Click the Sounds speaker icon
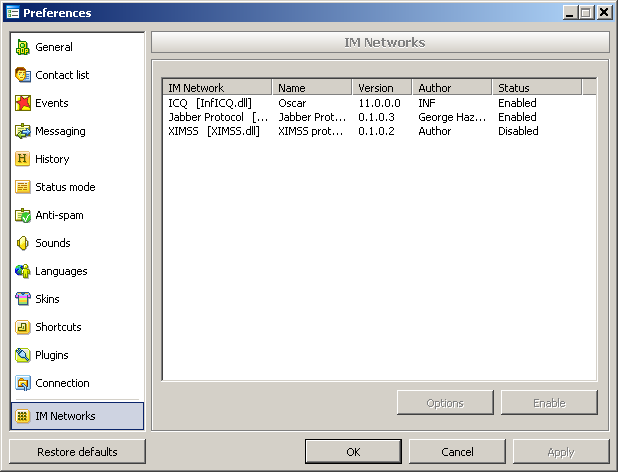The image size is (618, 472). click(22, 243)
